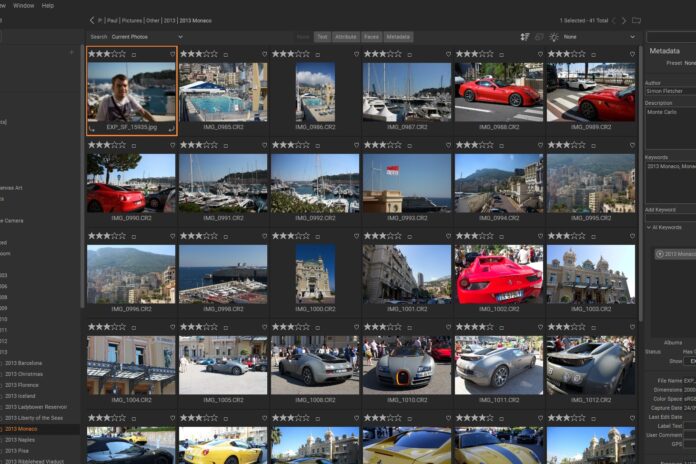Open the None filter preset dropdown
Screen dimensions: 696x464
pos(599,37)
